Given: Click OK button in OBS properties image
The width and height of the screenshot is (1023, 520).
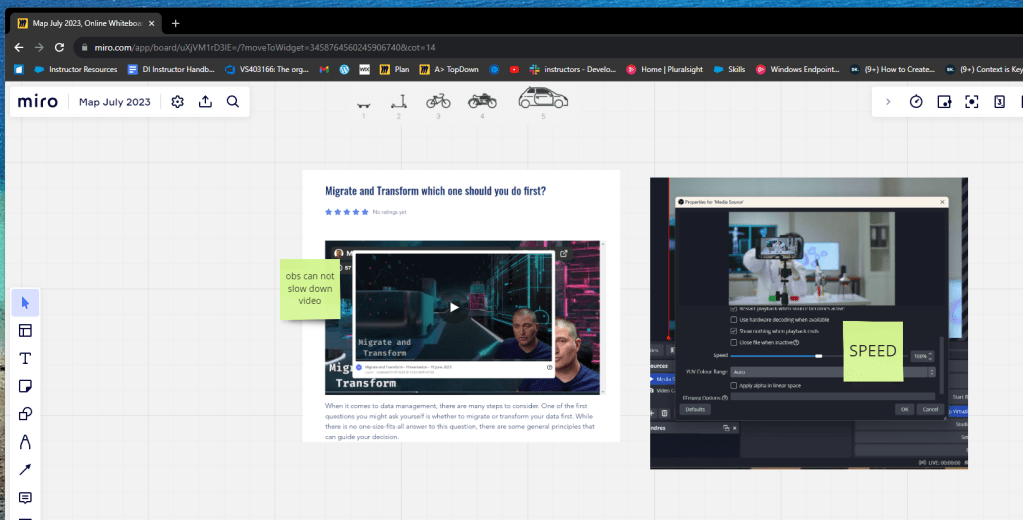Looking at the screenshot, I should (904, 409).
